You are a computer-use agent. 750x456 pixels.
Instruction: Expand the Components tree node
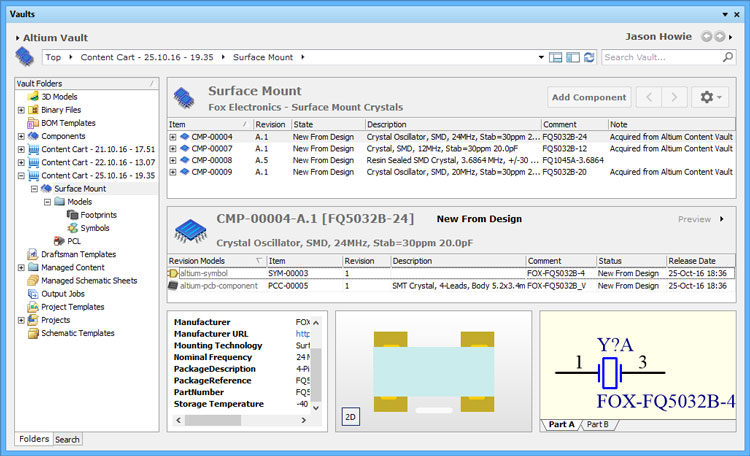[x=21, y=136]
